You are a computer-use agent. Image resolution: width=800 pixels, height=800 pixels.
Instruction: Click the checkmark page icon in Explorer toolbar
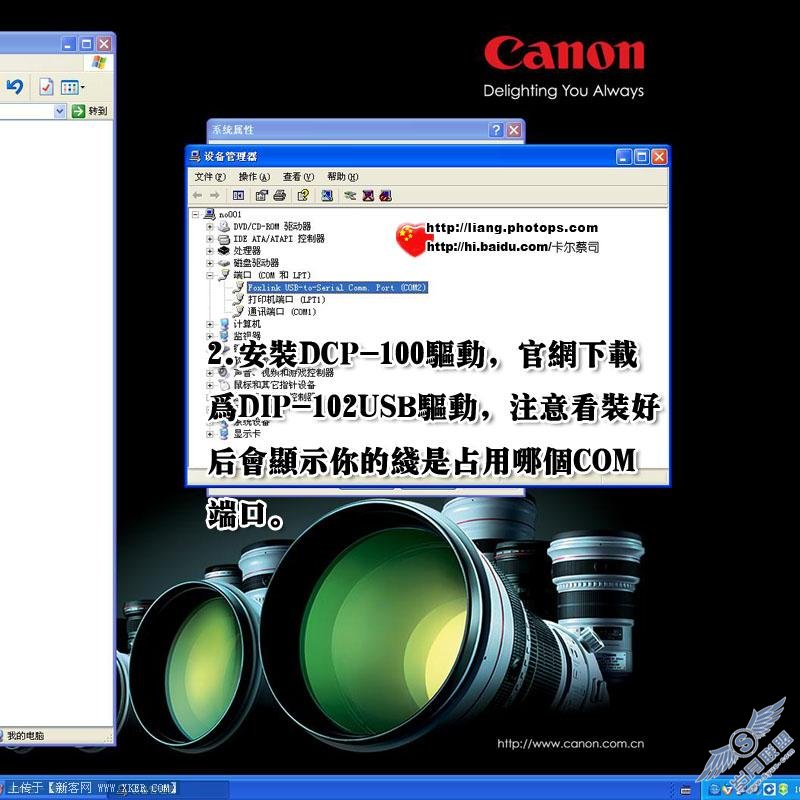pos(46,87)
